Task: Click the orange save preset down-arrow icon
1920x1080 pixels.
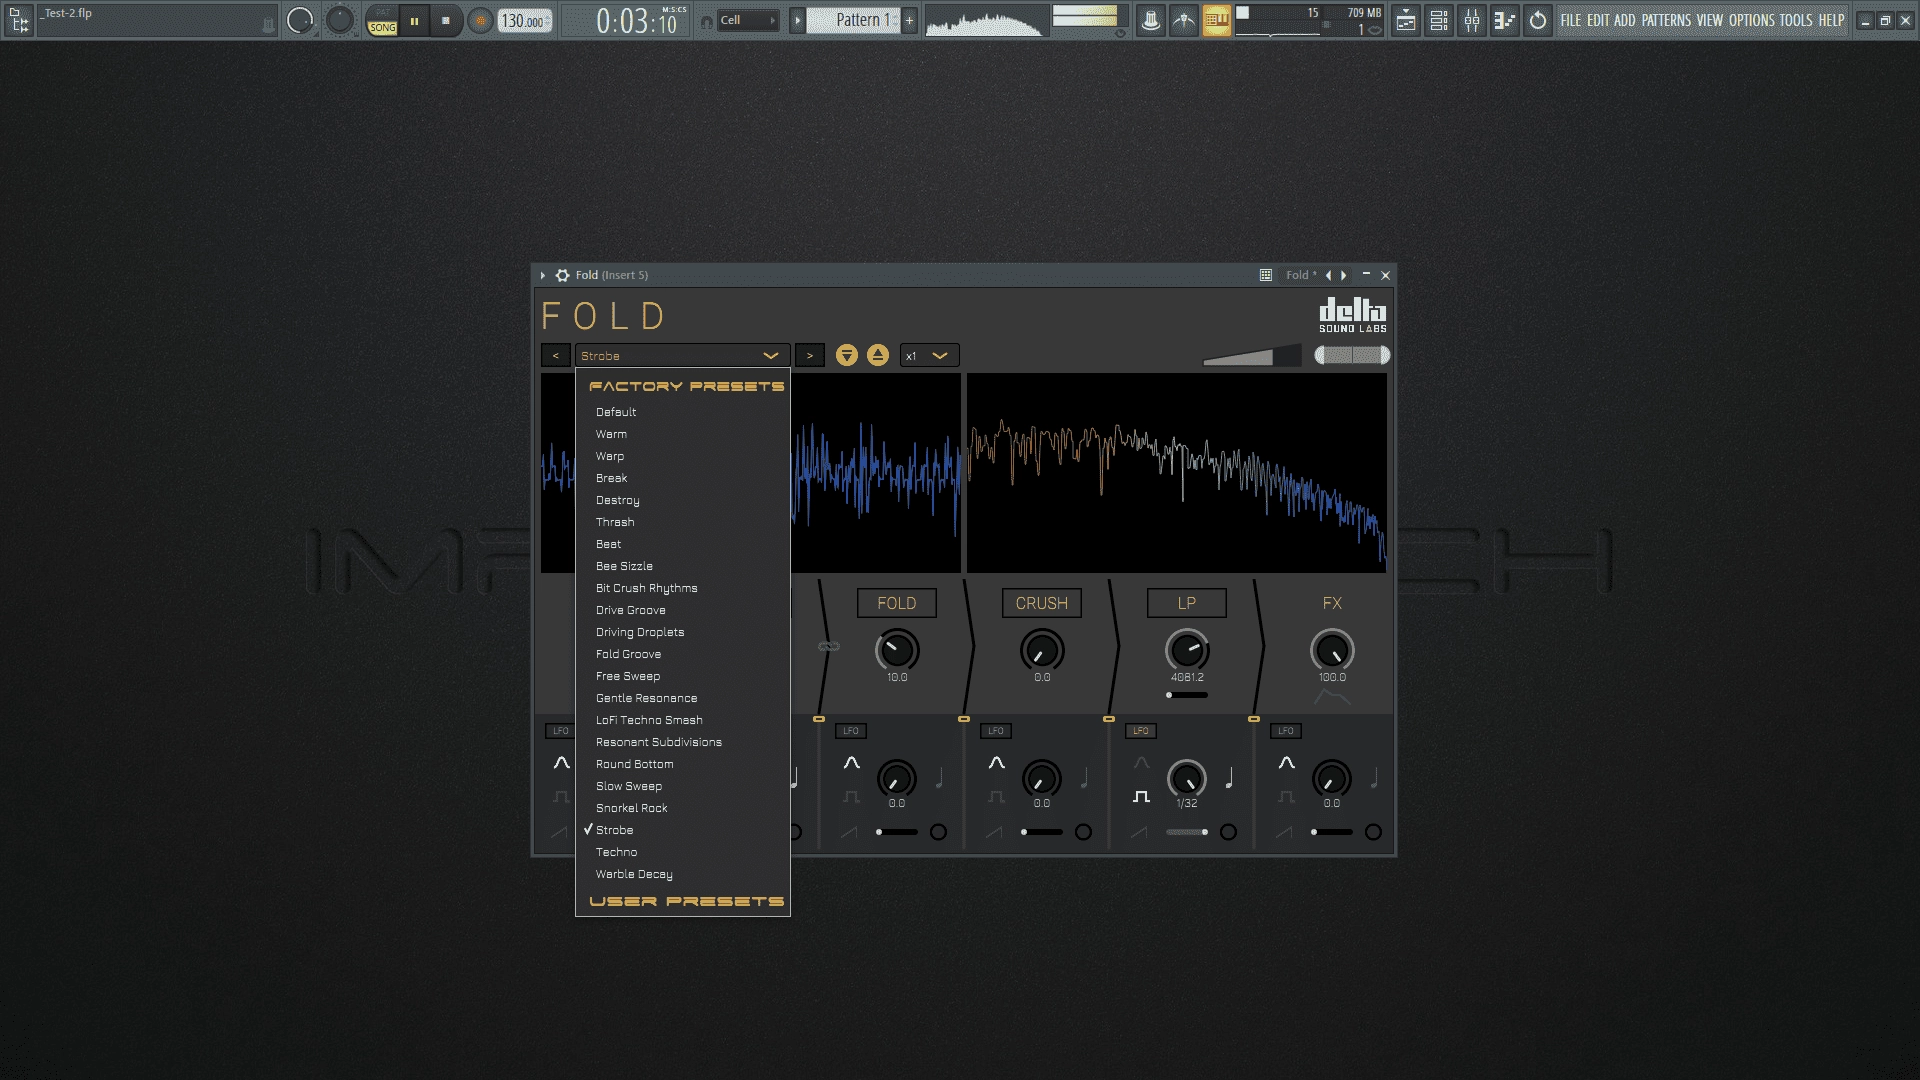Action: tap(847, 355)
